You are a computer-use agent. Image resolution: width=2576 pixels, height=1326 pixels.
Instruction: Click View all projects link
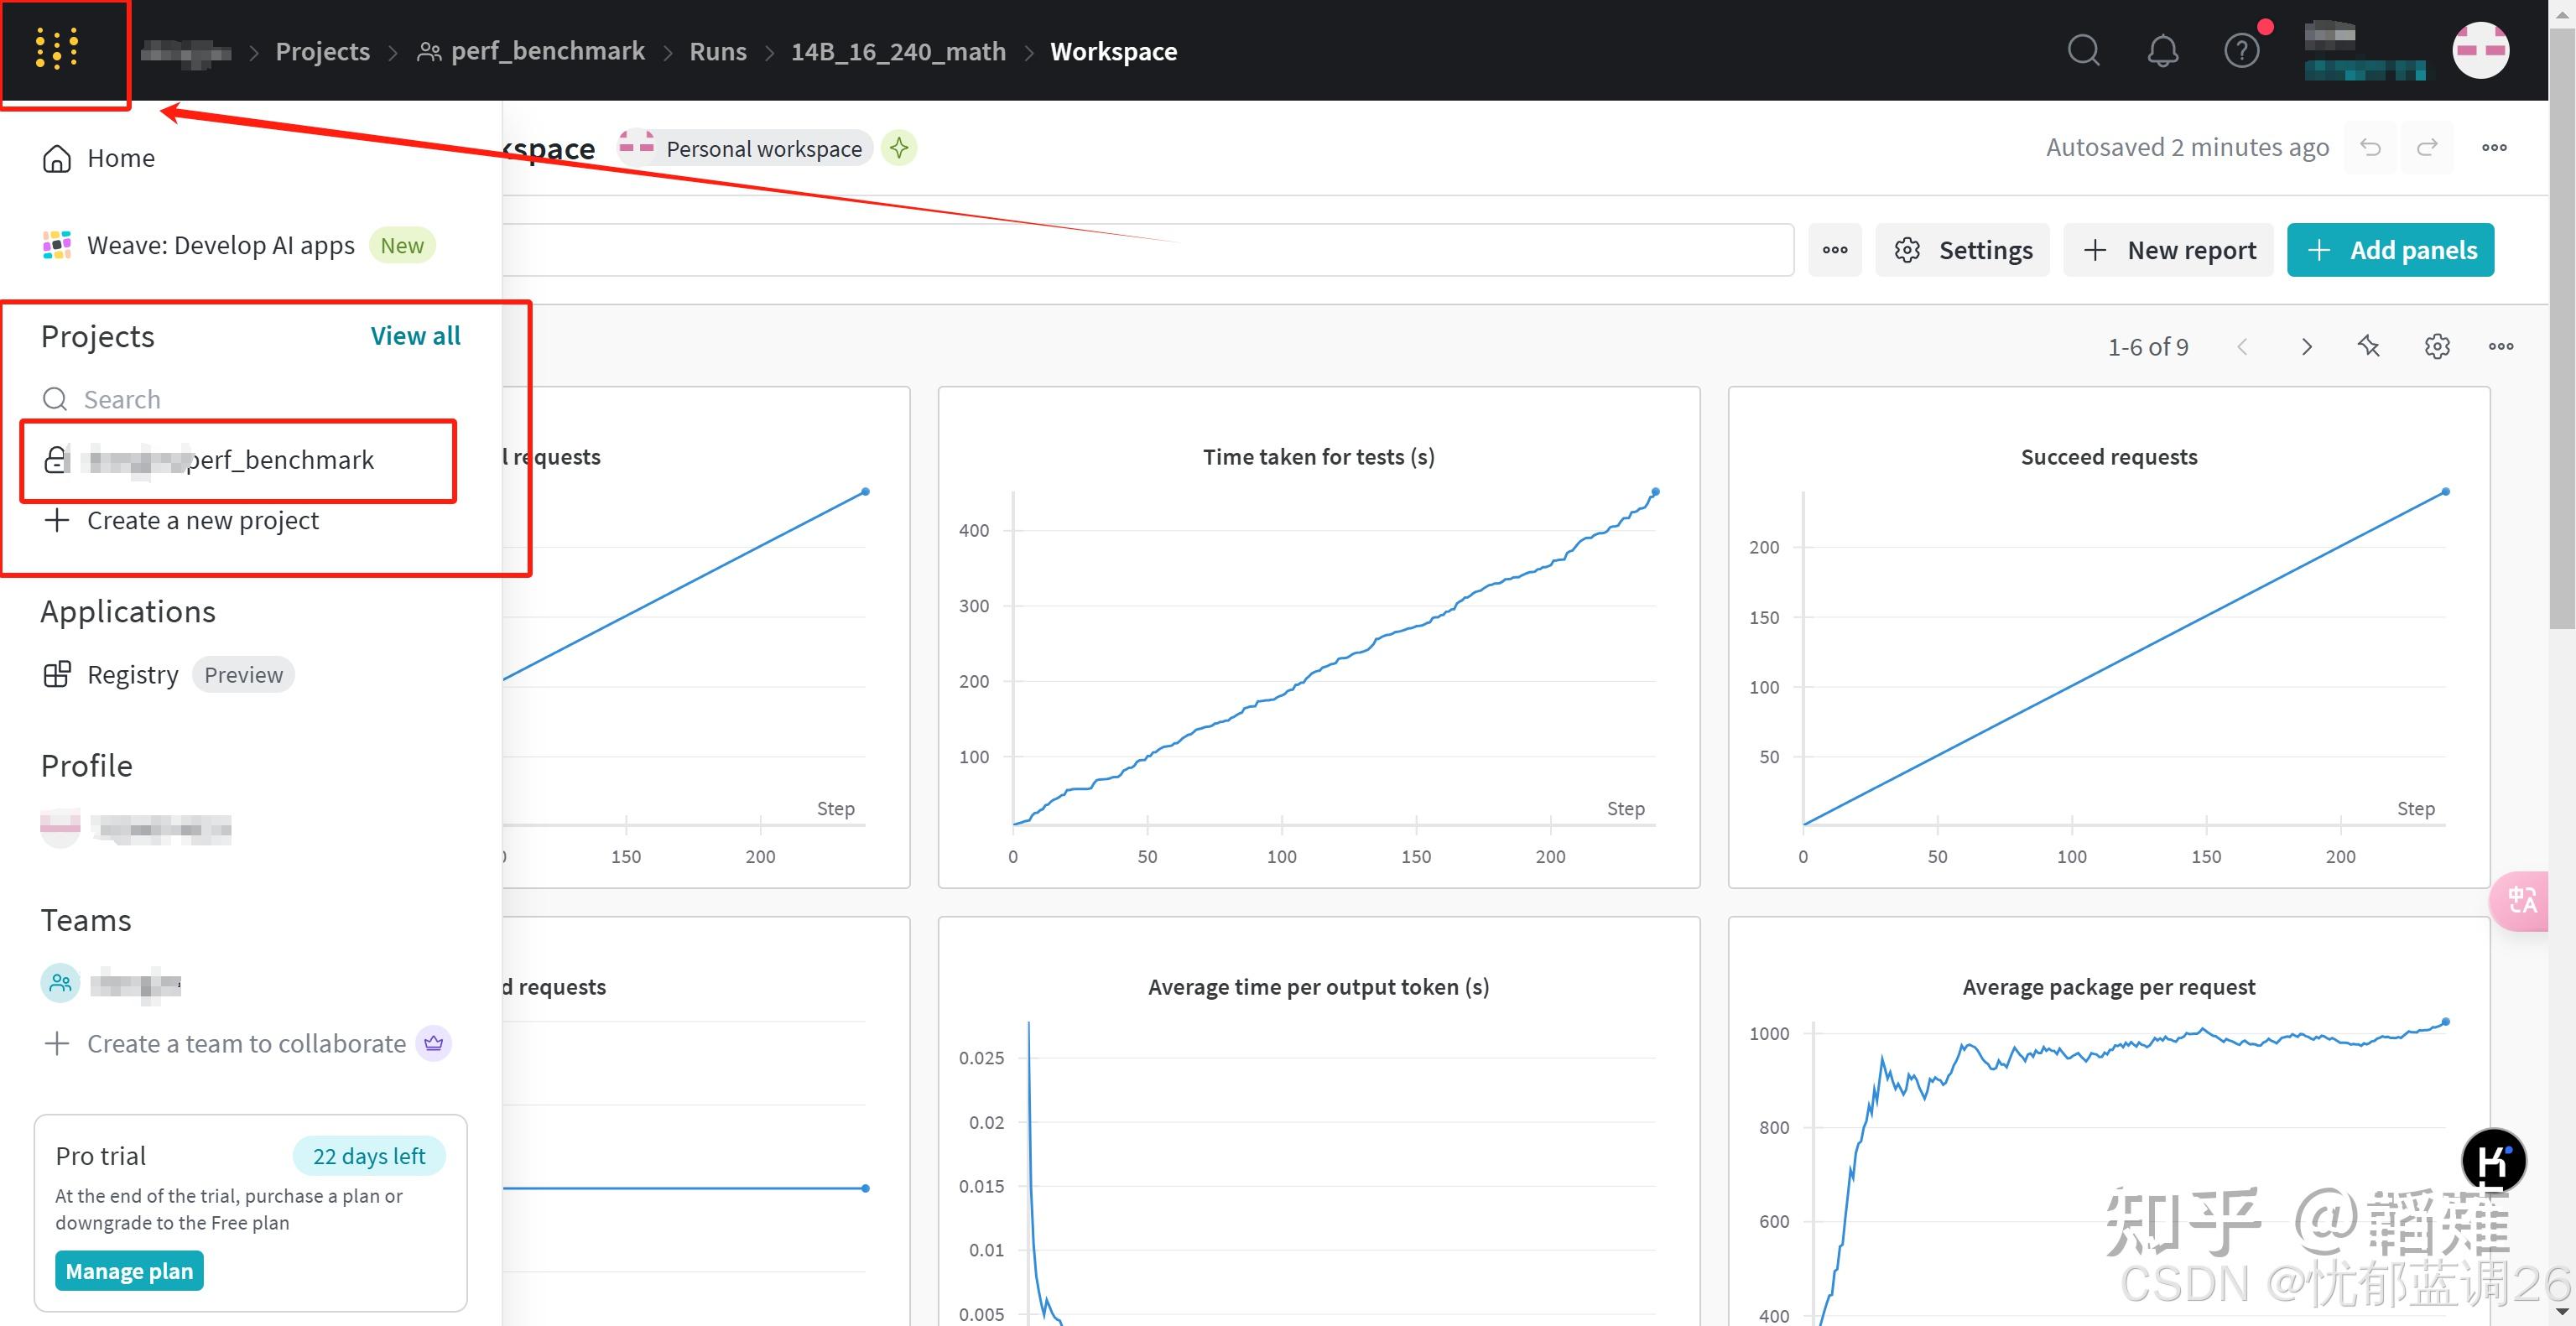pyautogui.click(x=415, y=336)
